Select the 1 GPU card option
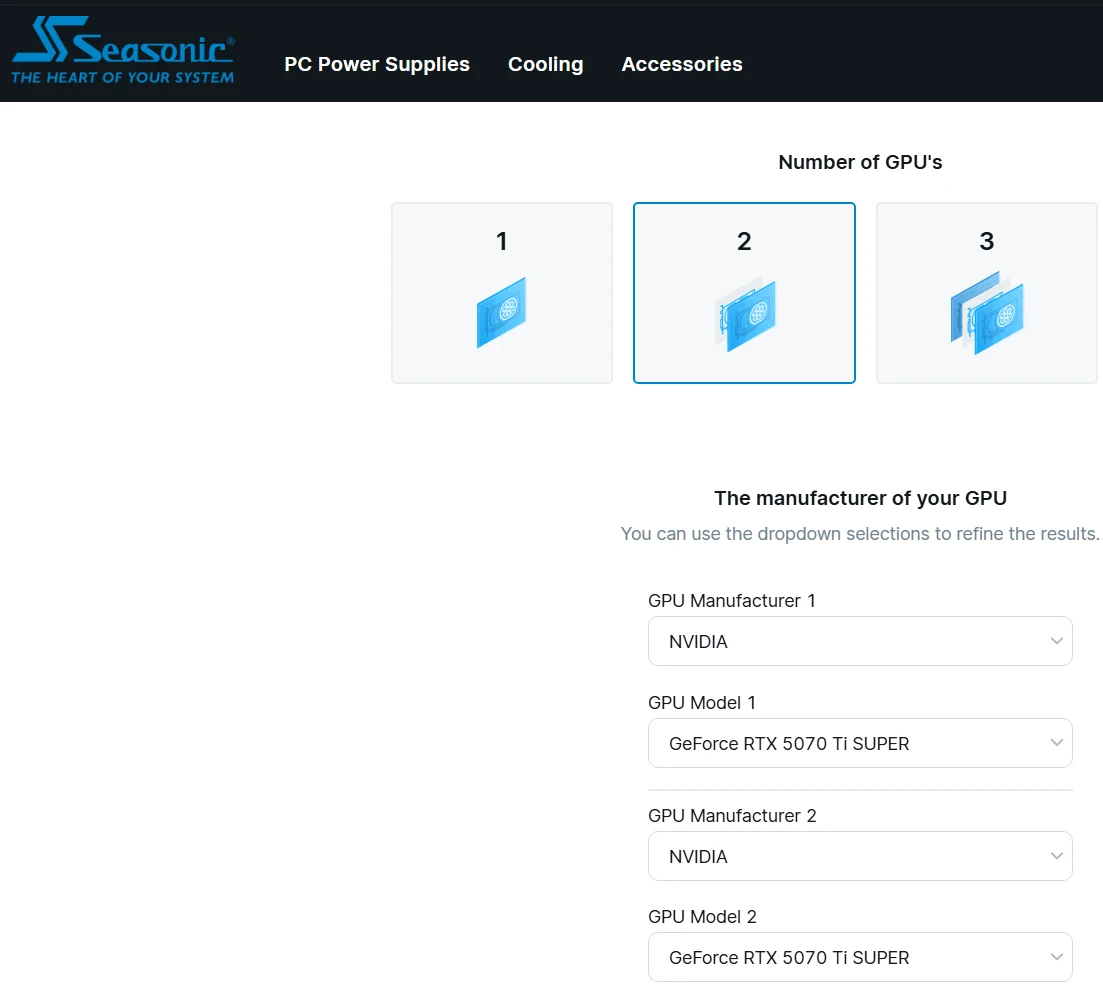The height and width of the screenshot is (988, 1103). coord(502,293)
